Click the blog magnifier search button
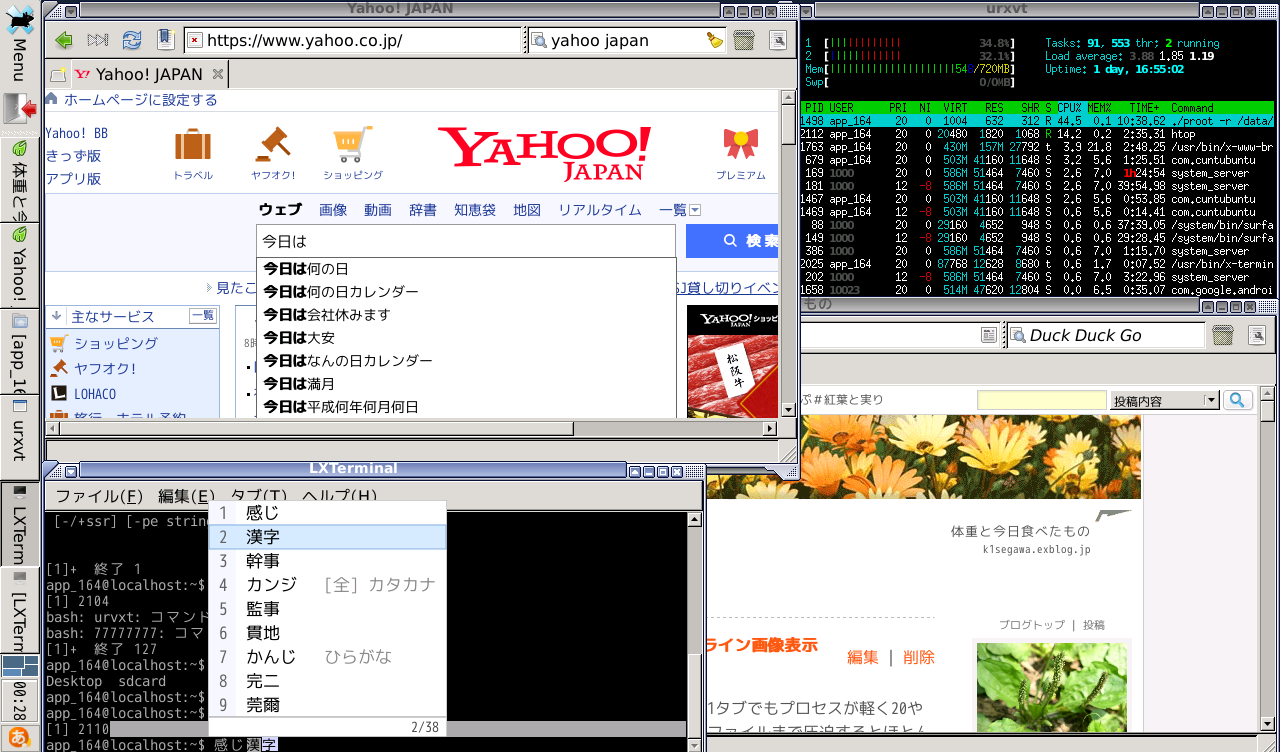1280x752 pixels. (x=1238, y=400)
